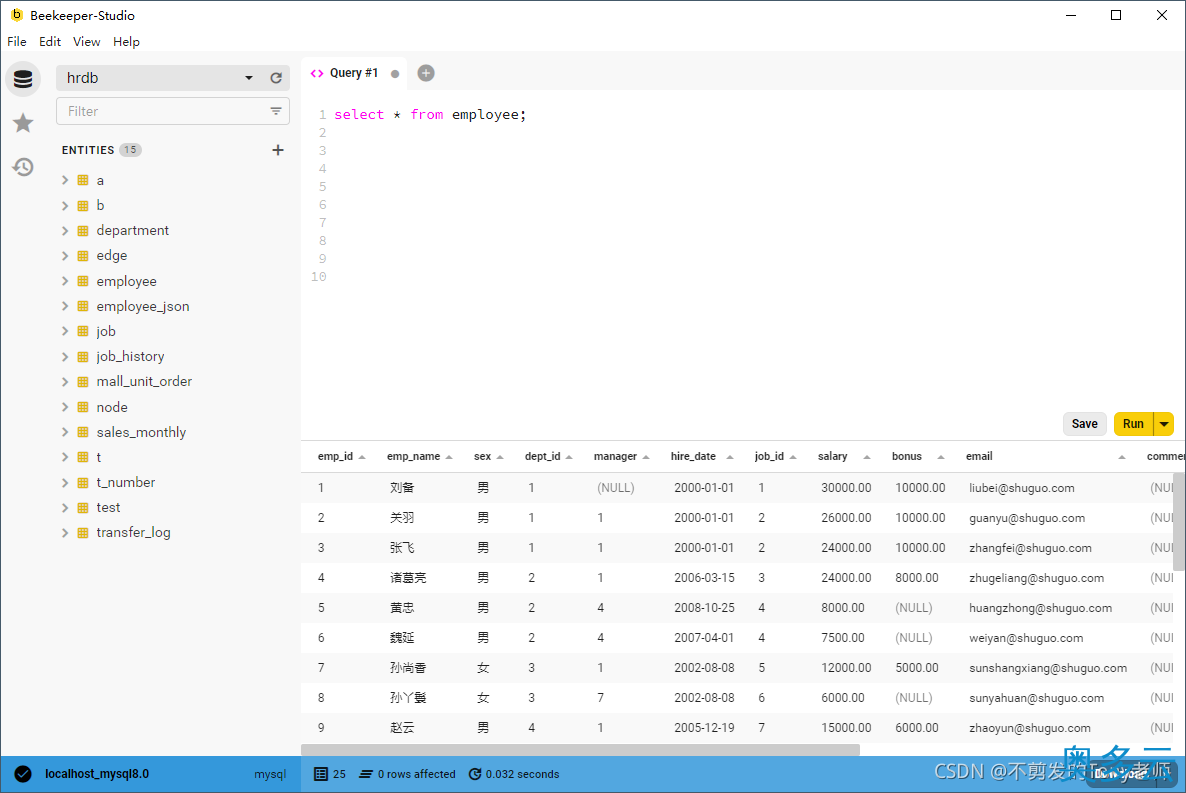Screen dimensions: 1186x793
Task: Sort by email column arrow
Action: pos(1122,457)
